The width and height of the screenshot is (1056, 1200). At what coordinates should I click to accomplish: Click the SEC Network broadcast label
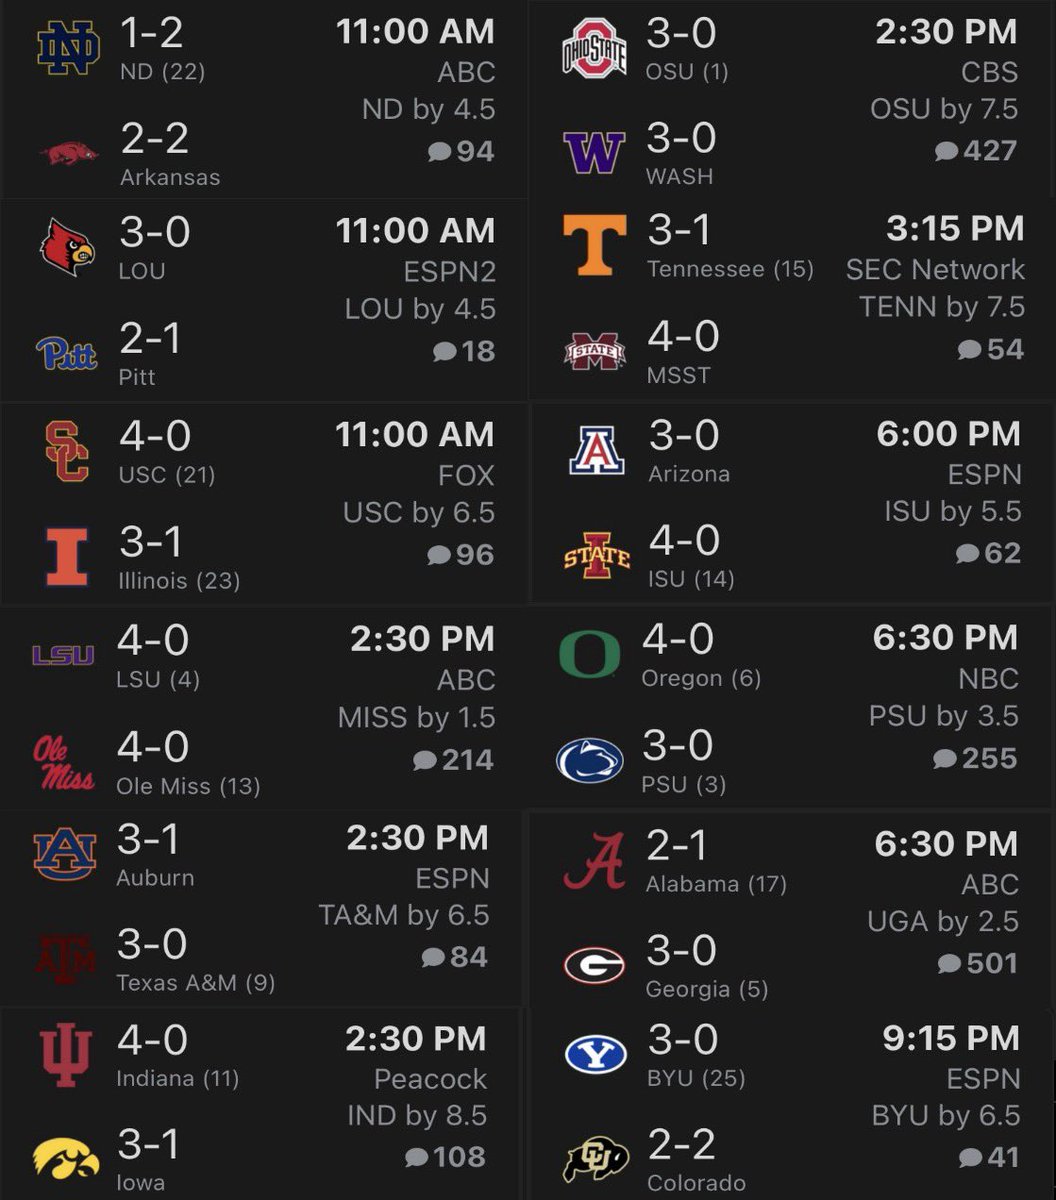point(935,269)
